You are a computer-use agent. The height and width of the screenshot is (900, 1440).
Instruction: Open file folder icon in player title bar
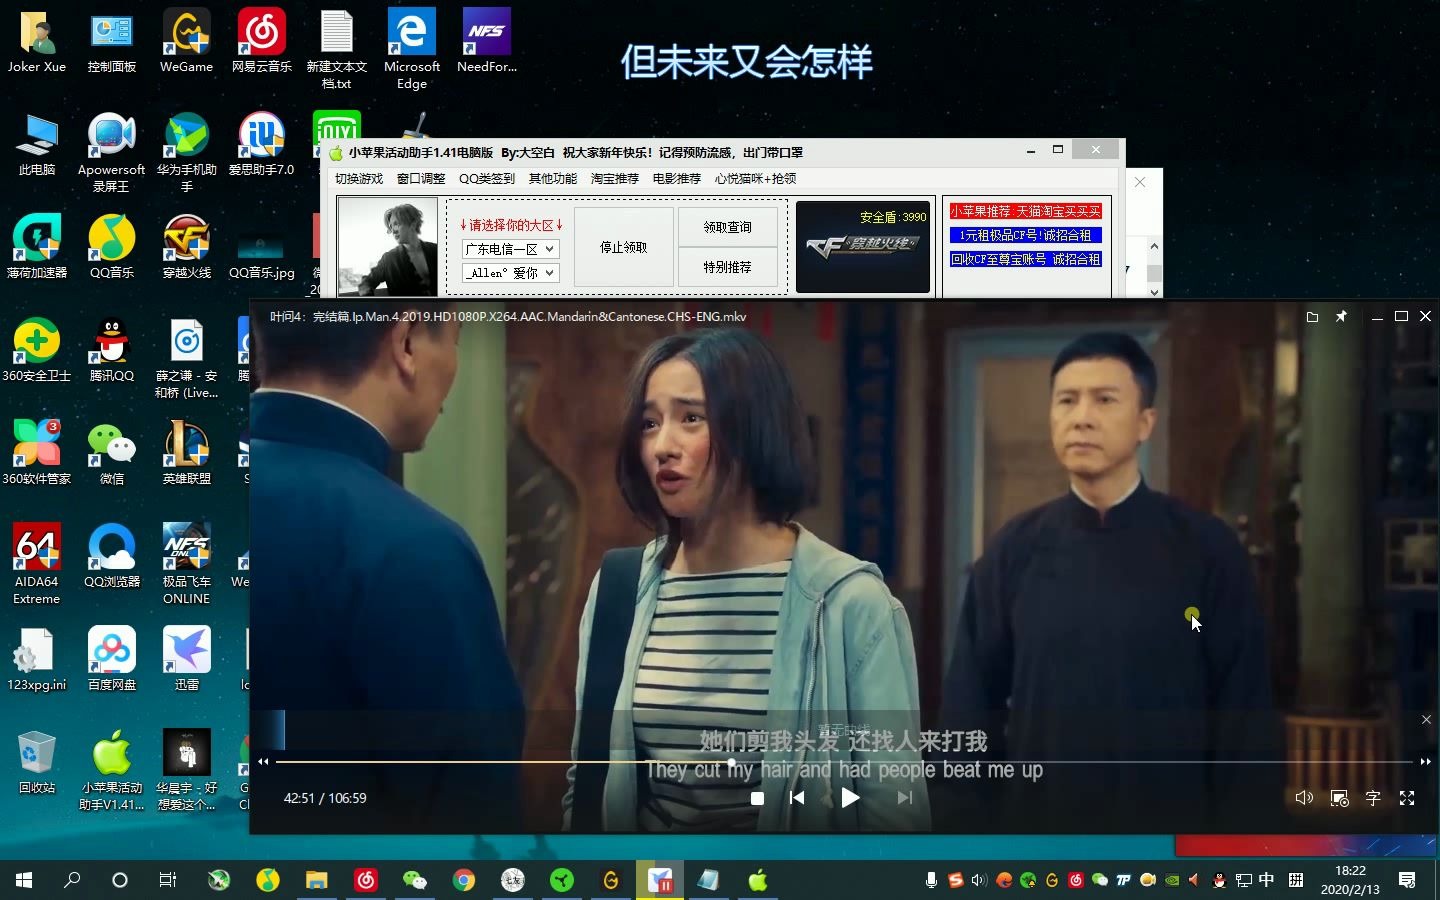point(1312,317)
